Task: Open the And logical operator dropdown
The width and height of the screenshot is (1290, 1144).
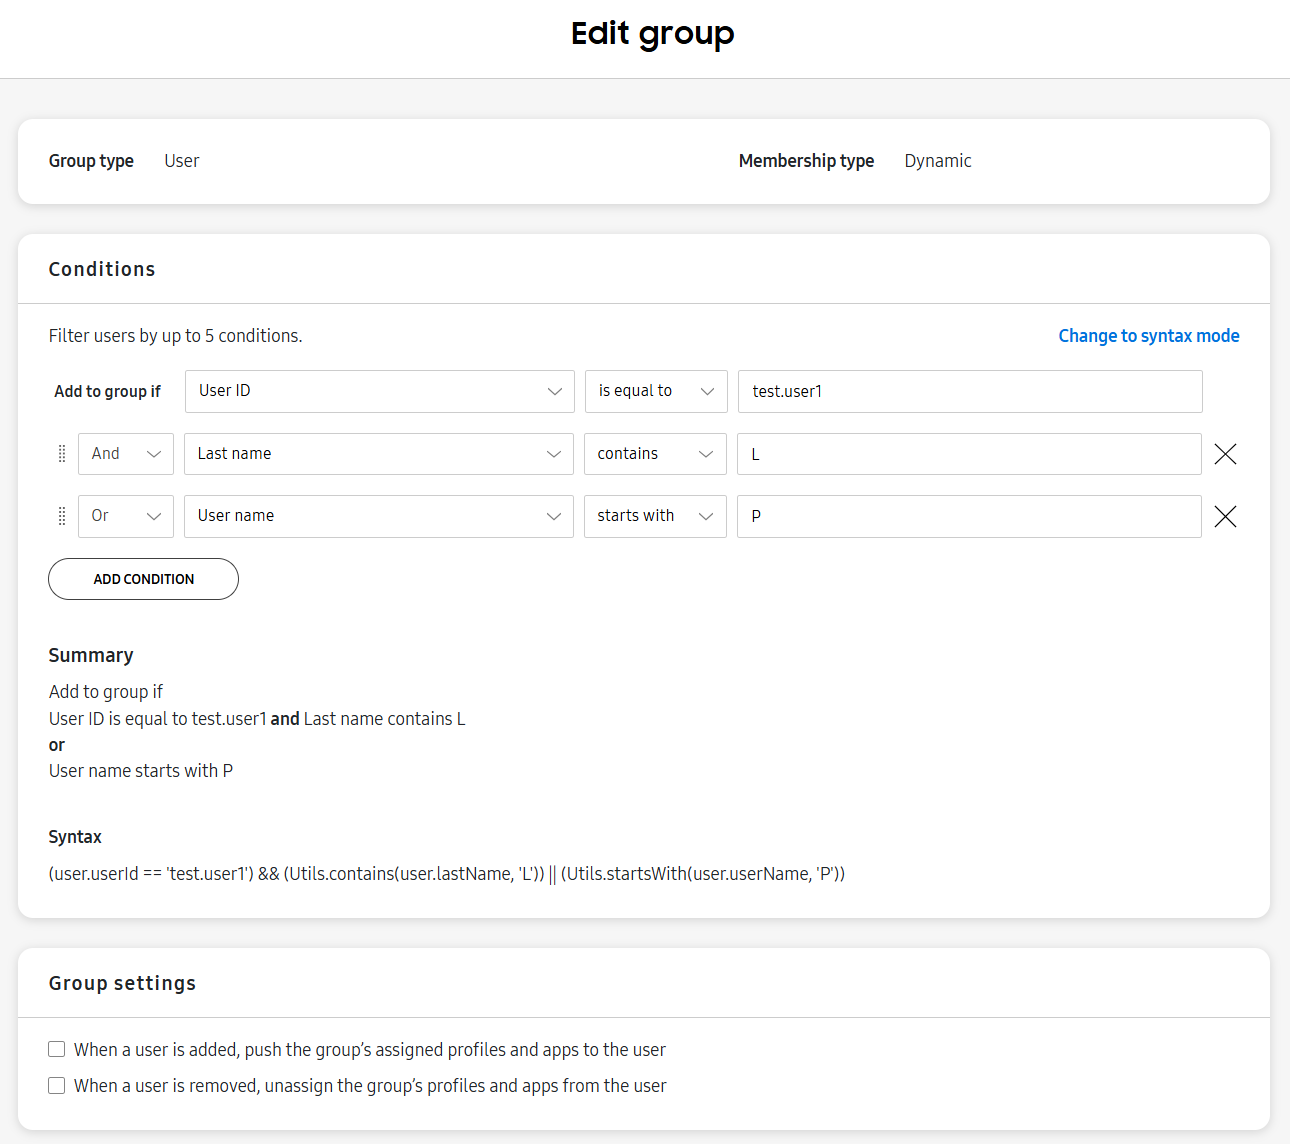Action: 126,454
